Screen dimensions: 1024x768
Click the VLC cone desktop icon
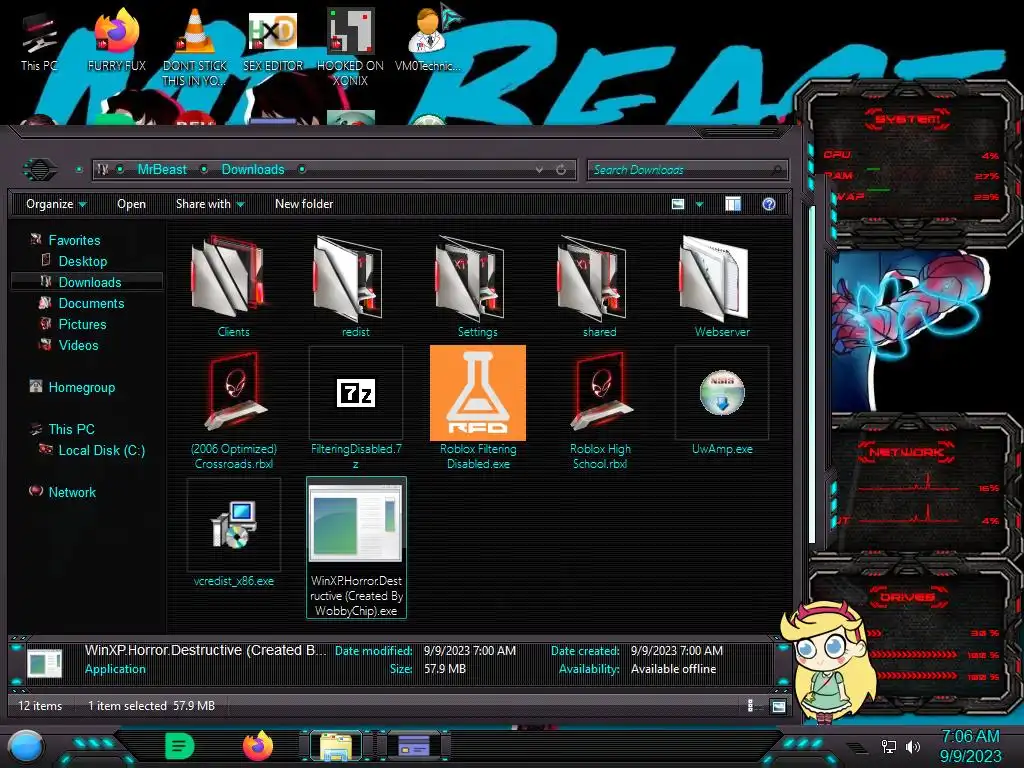(x=194, y=47)
